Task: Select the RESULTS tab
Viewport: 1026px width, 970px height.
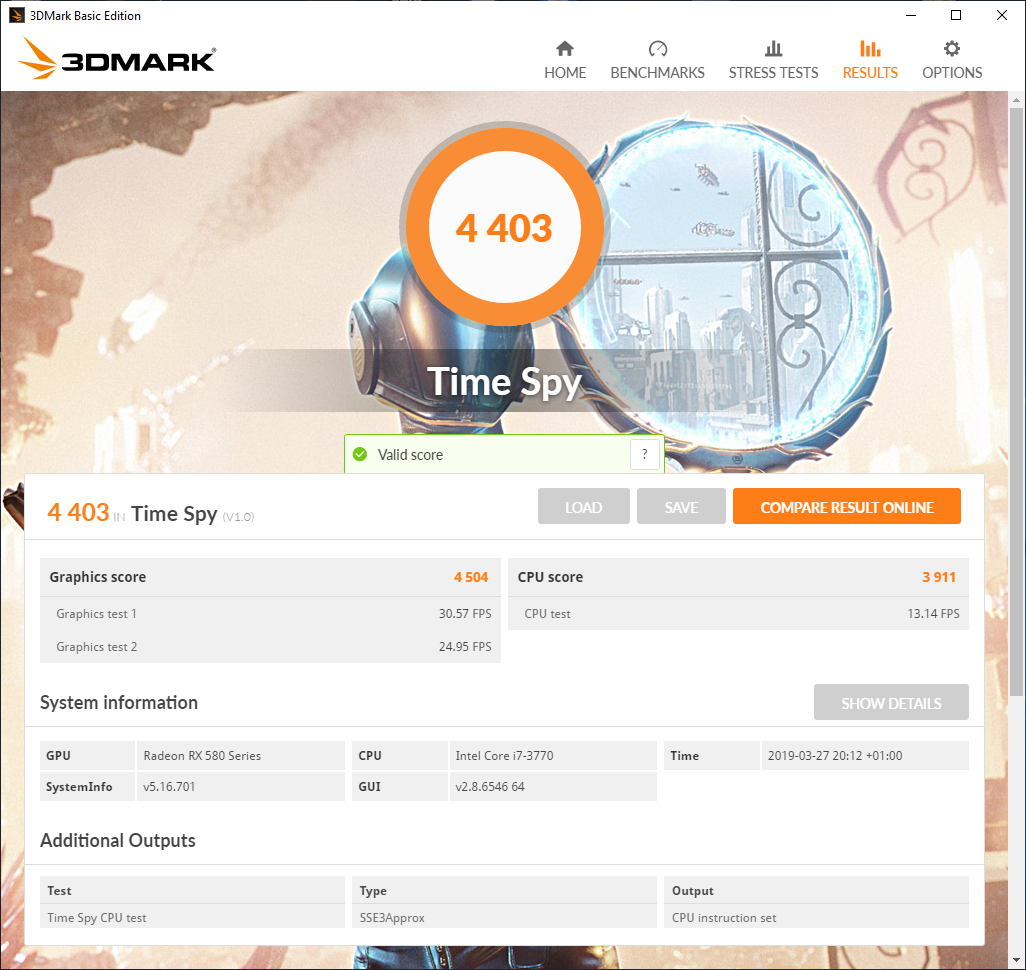Action: (870, 60)
